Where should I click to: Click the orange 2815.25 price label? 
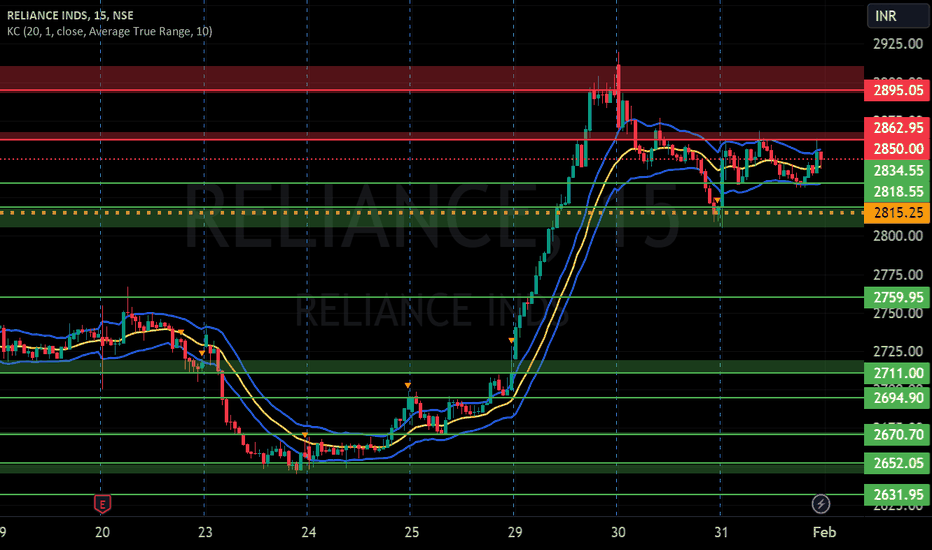[x=898, y=212]
